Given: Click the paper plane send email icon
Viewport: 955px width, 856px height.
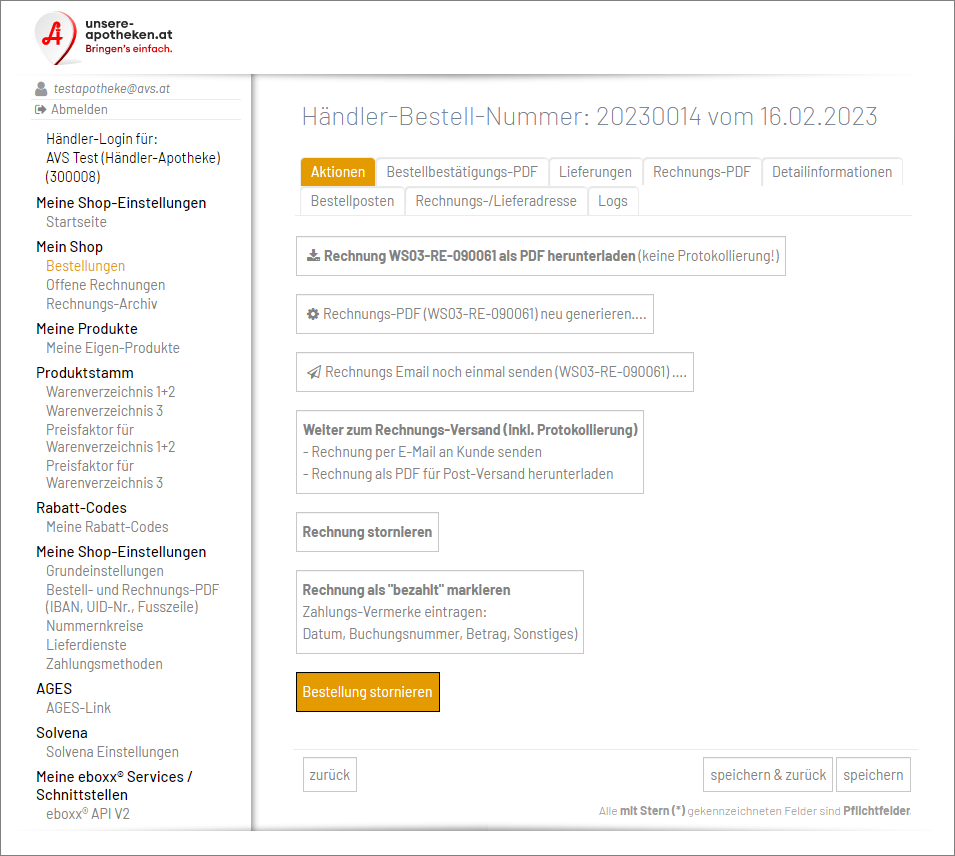Looking at the screenshot, I should pyautogui.click(x=313, y=372).
